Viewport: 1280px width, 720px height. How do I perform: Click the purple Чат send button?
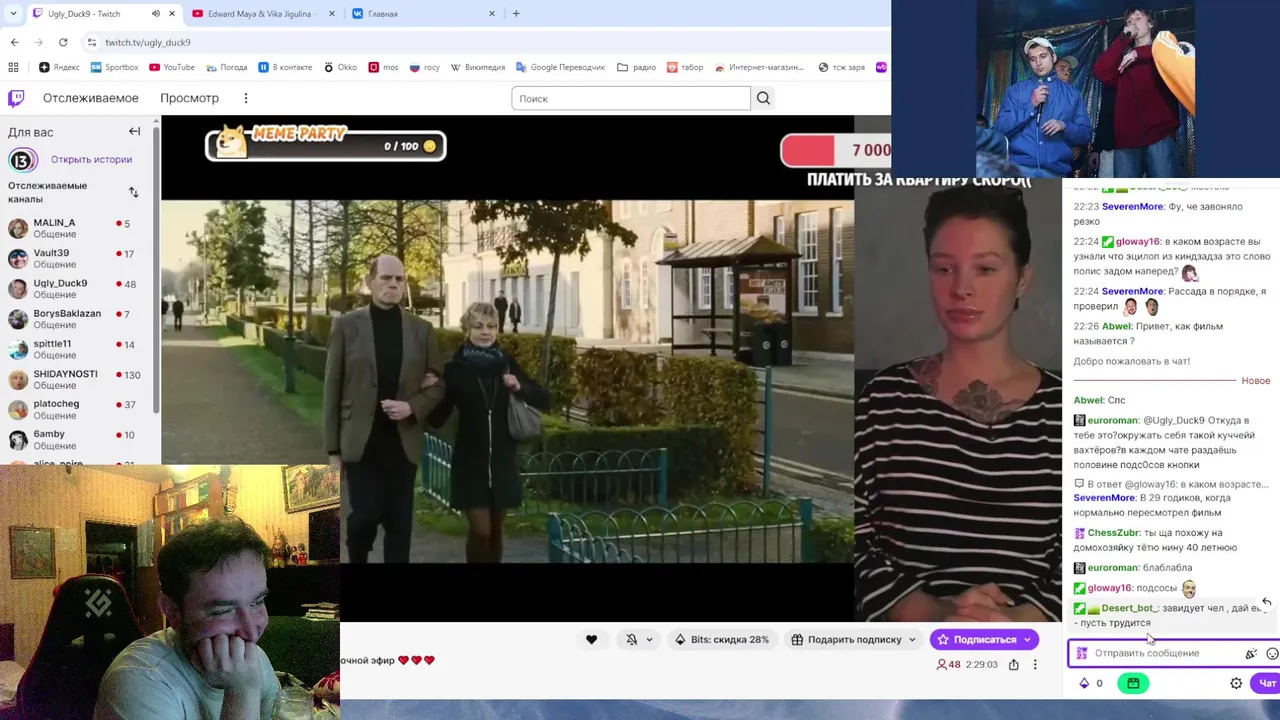(1267, 683)
